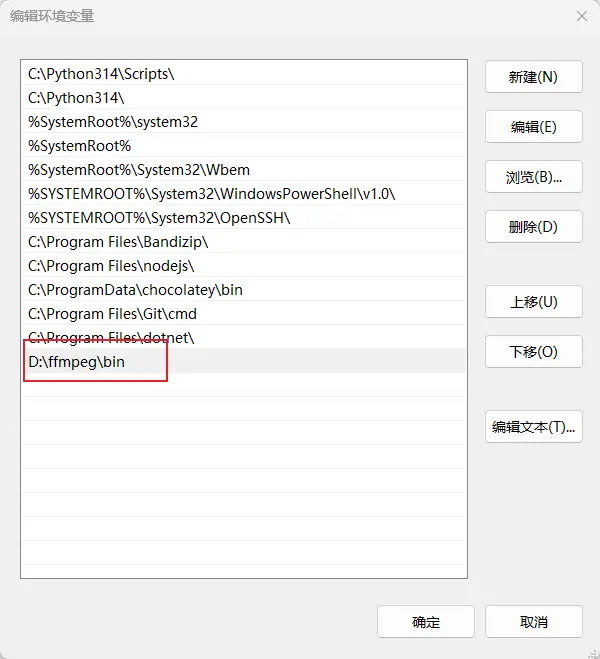Cancel dialog with 取消 button
This screenshot has width=600, height=659.
(533, 622)
